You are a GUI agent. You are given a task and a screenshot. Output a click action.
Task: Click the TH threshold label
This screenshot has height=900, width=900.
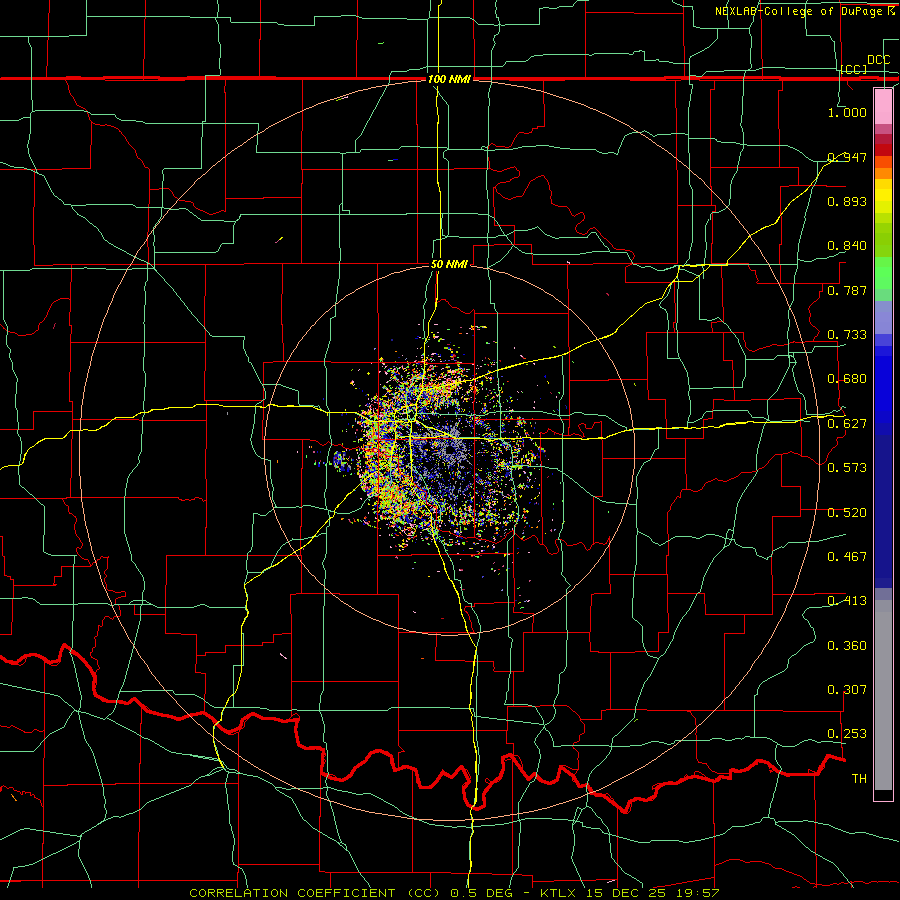click(x=859, y=779)
